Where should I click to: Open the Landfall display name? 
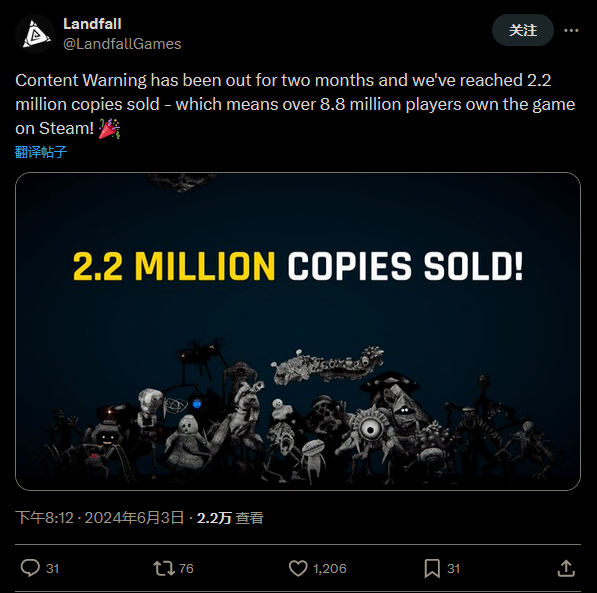[x=92, y=24]
